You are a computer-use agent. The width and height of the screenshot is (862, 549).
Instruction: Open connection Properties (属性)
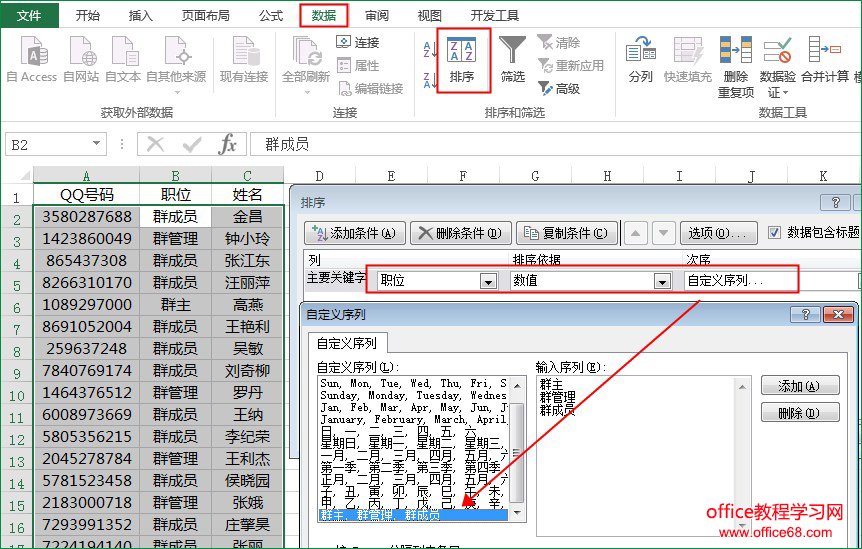[x=358, y=65]
